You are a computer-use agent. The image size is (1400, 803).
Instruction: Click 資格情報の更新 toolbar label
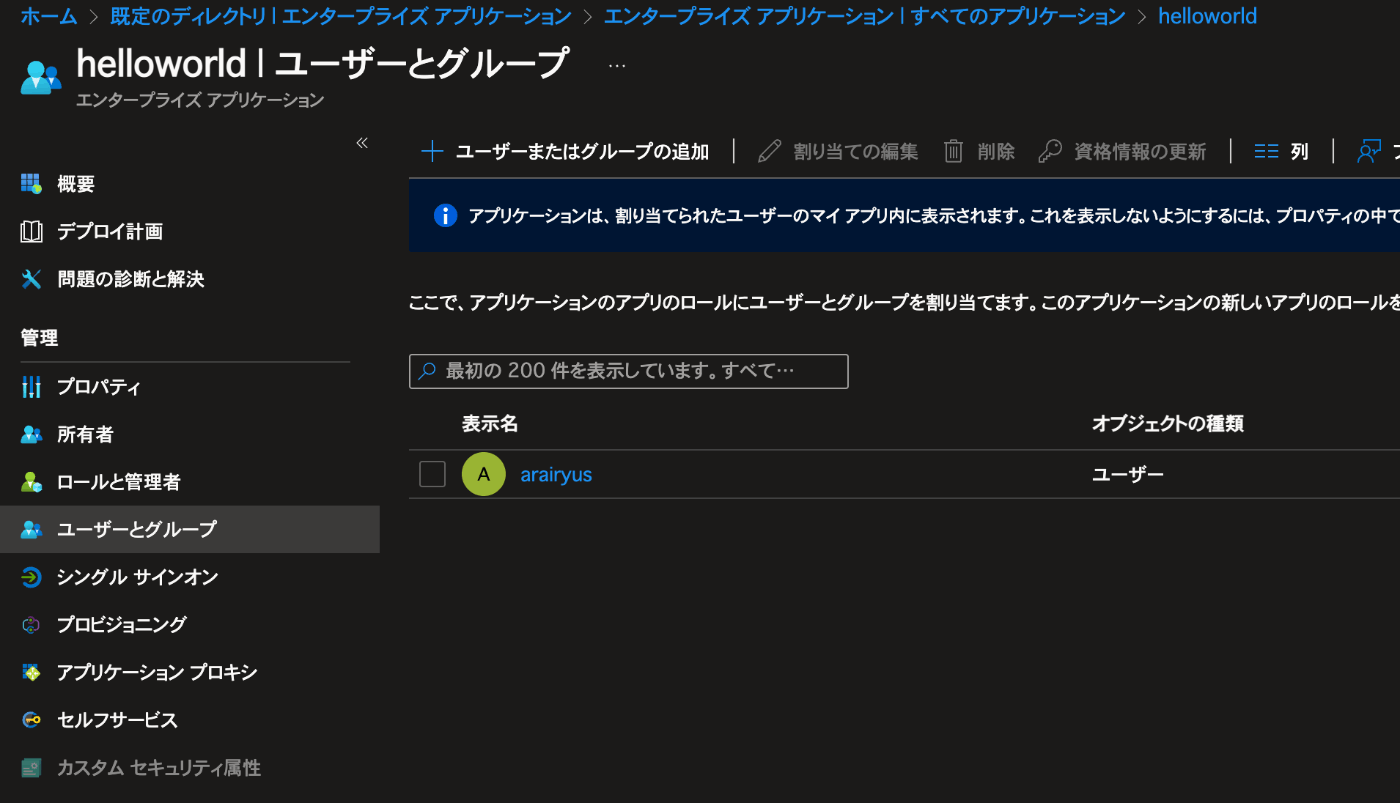[1140, 152]
